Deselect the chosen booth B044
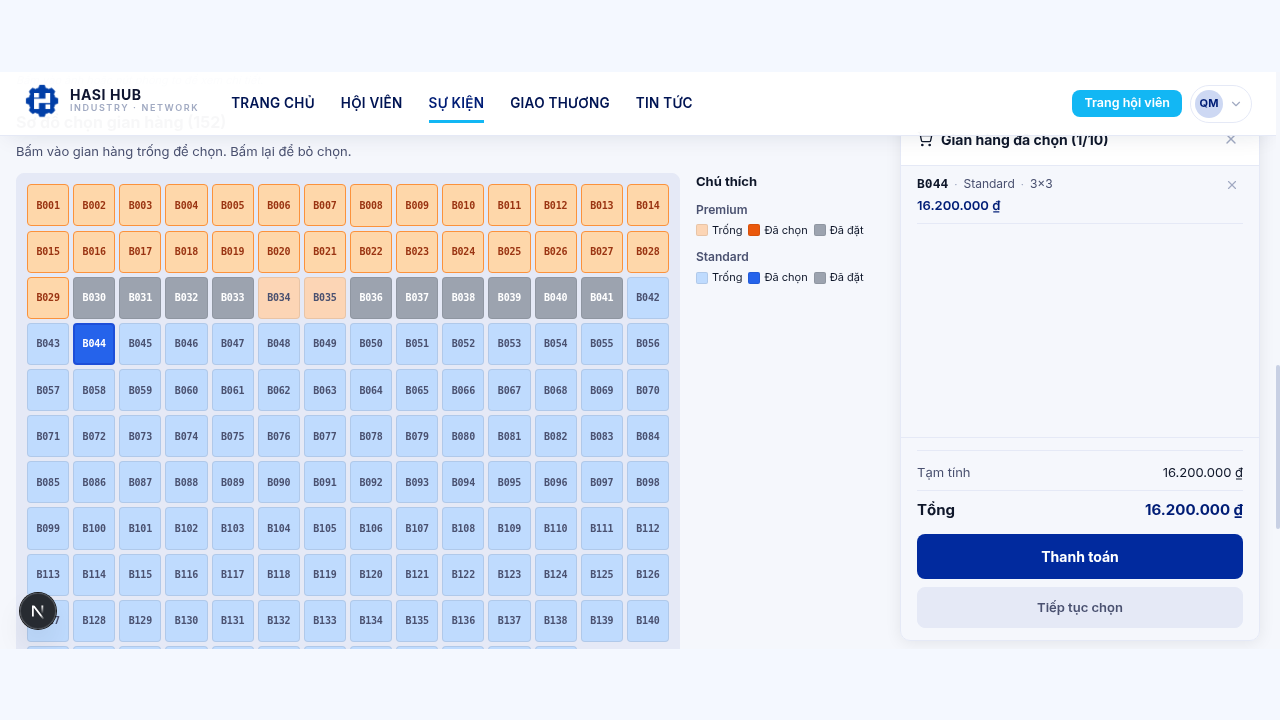 [x=94, y=344]
